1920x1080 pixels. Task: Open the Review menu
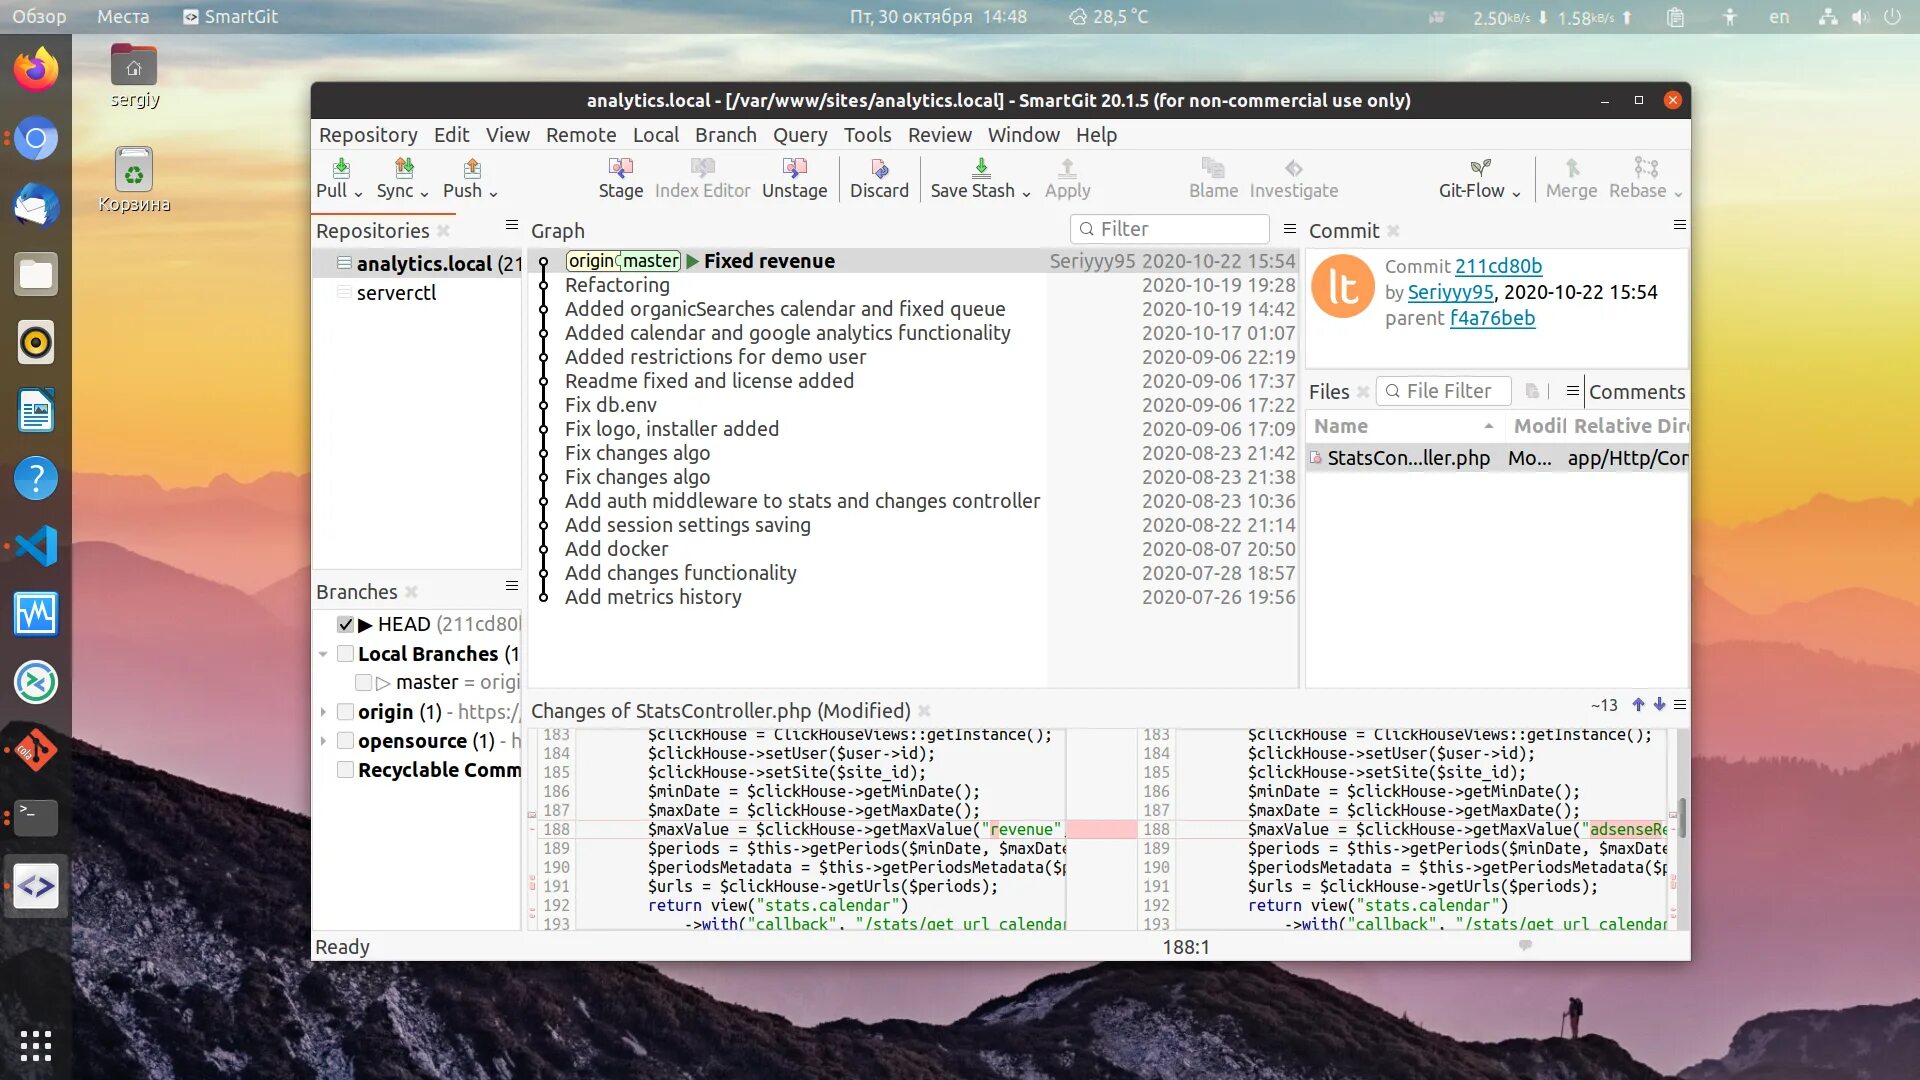click(x=939, y=135)
